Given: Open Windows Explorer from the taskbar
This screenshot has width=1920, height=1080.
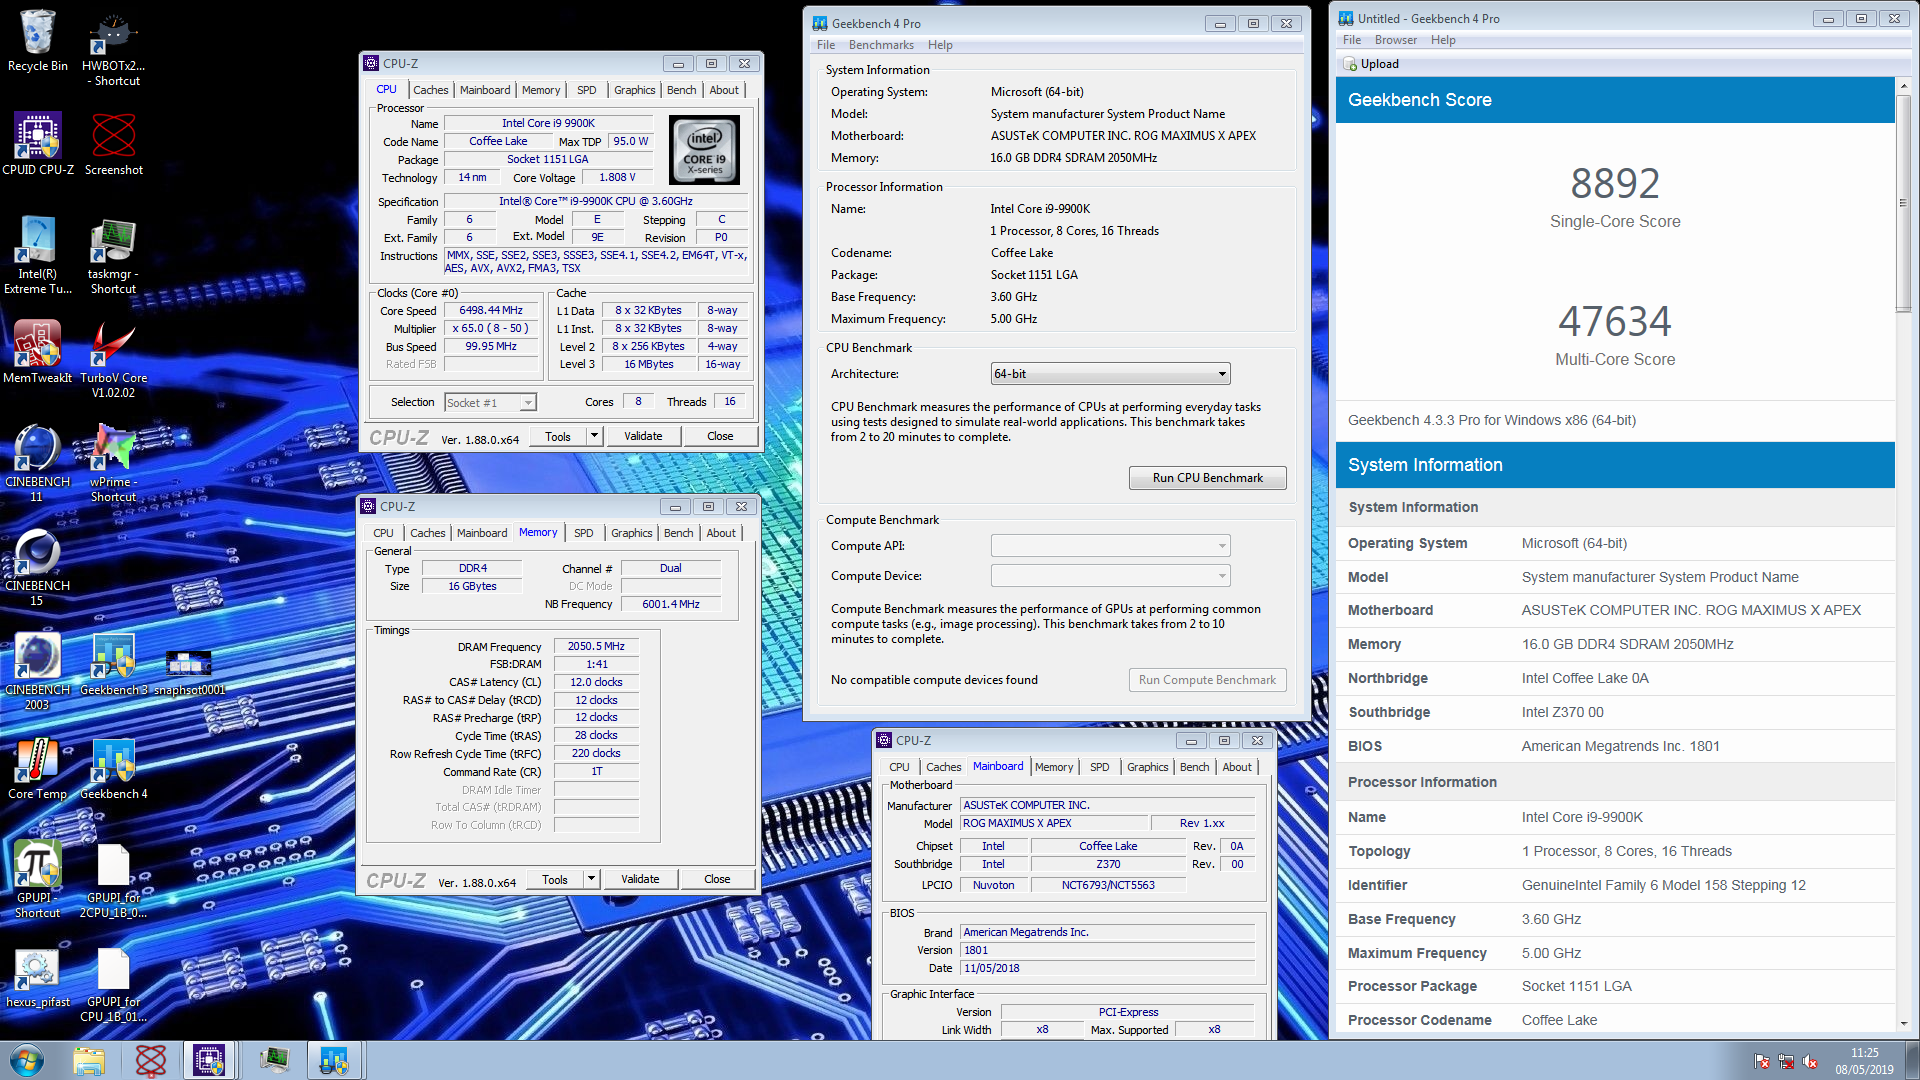Looking at the screenshot, I should click(89, 1060).
